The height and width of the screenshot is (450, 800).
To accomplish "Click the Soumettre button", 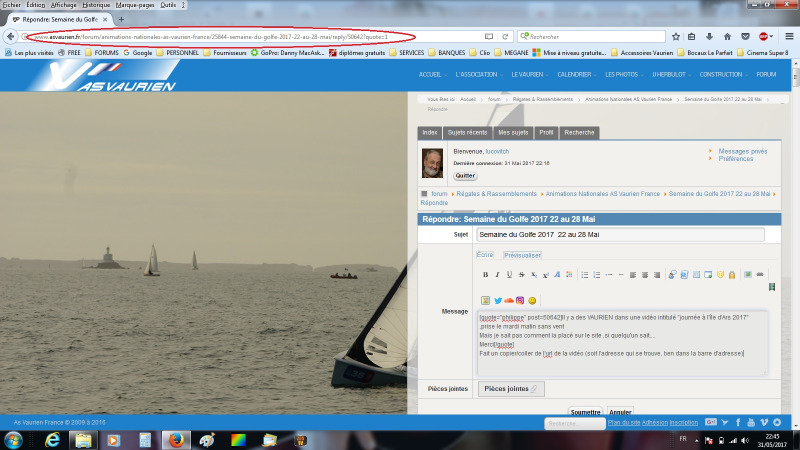I will (x=585, y=411).
